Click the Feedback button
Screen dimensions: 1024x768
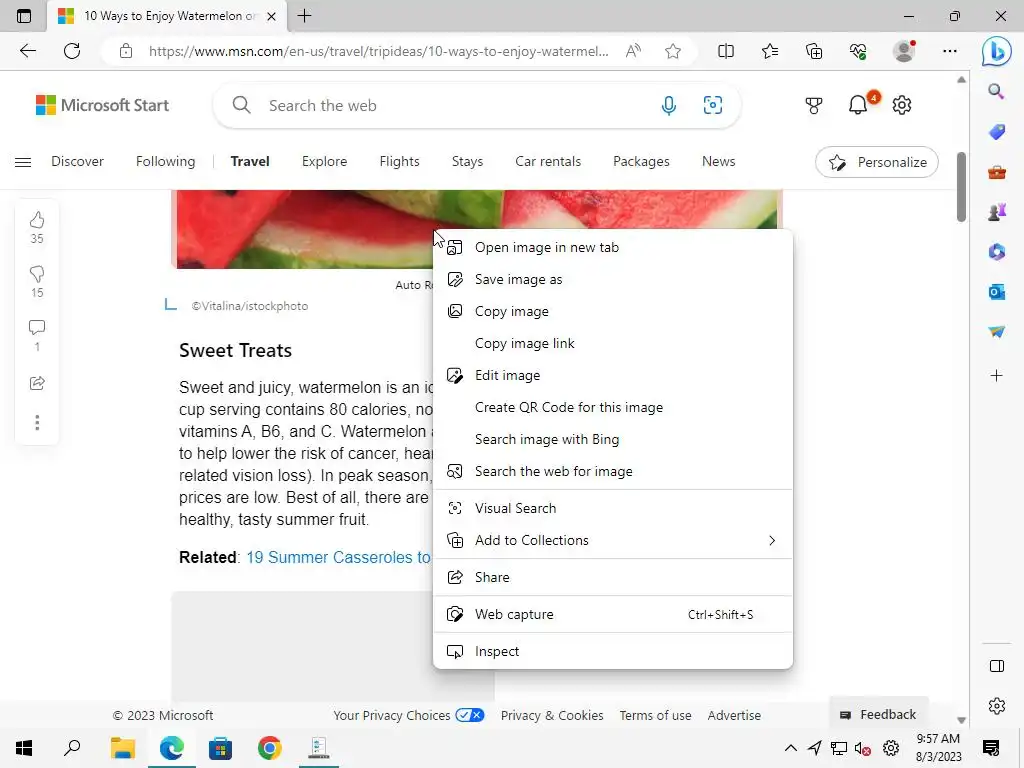(878, 714)
